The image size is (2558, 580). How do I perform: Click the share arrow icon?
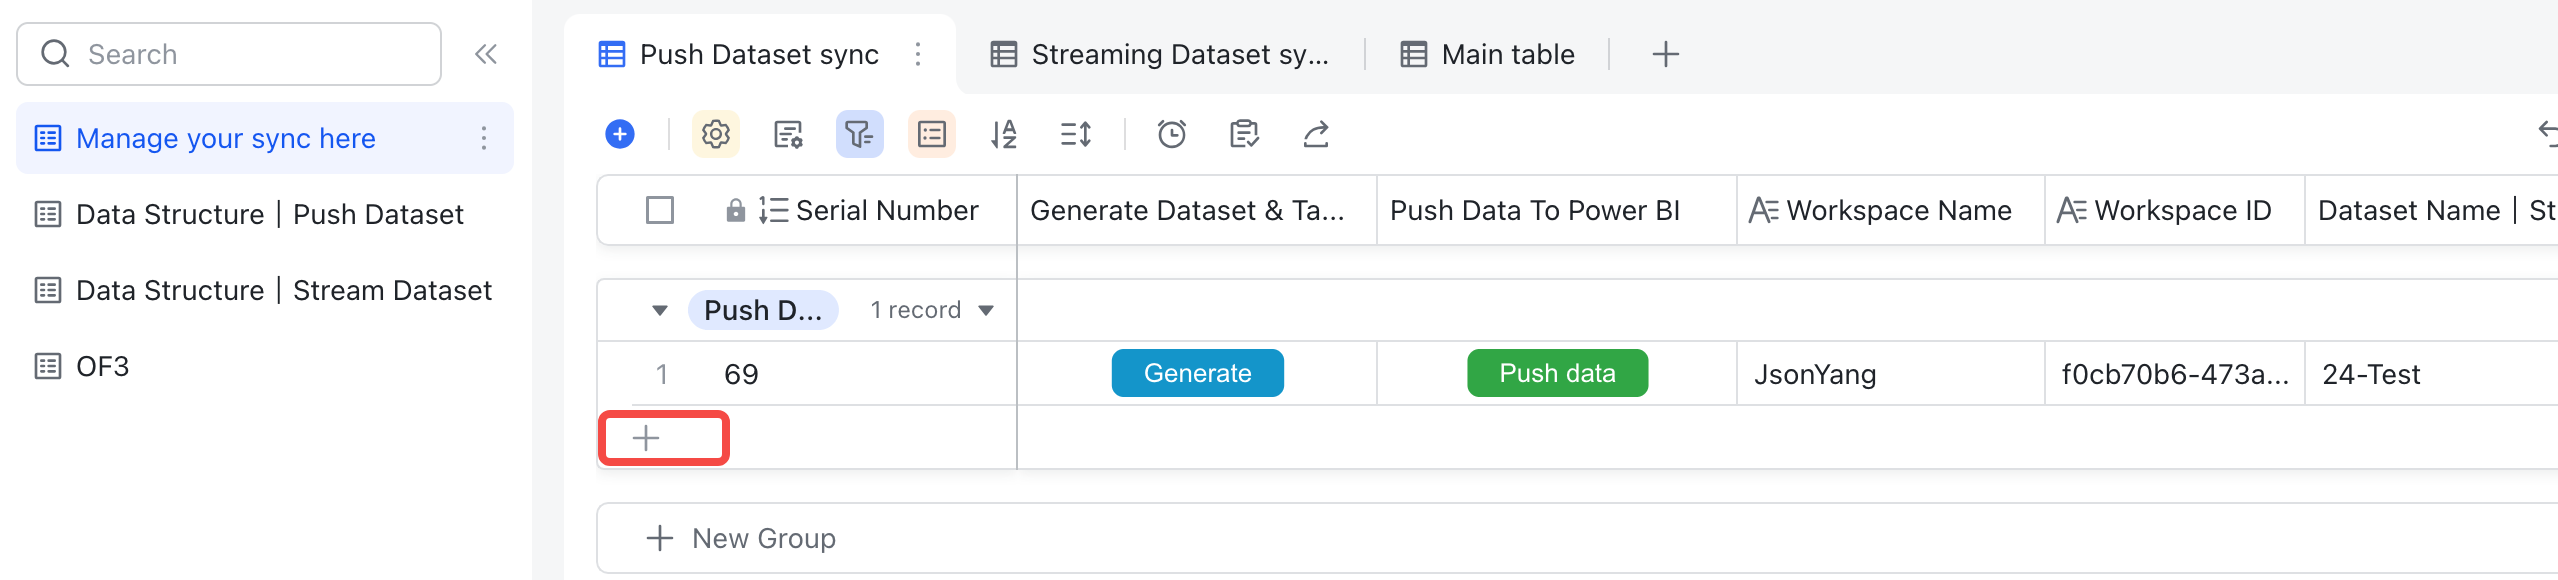(x=1316, y=134)
